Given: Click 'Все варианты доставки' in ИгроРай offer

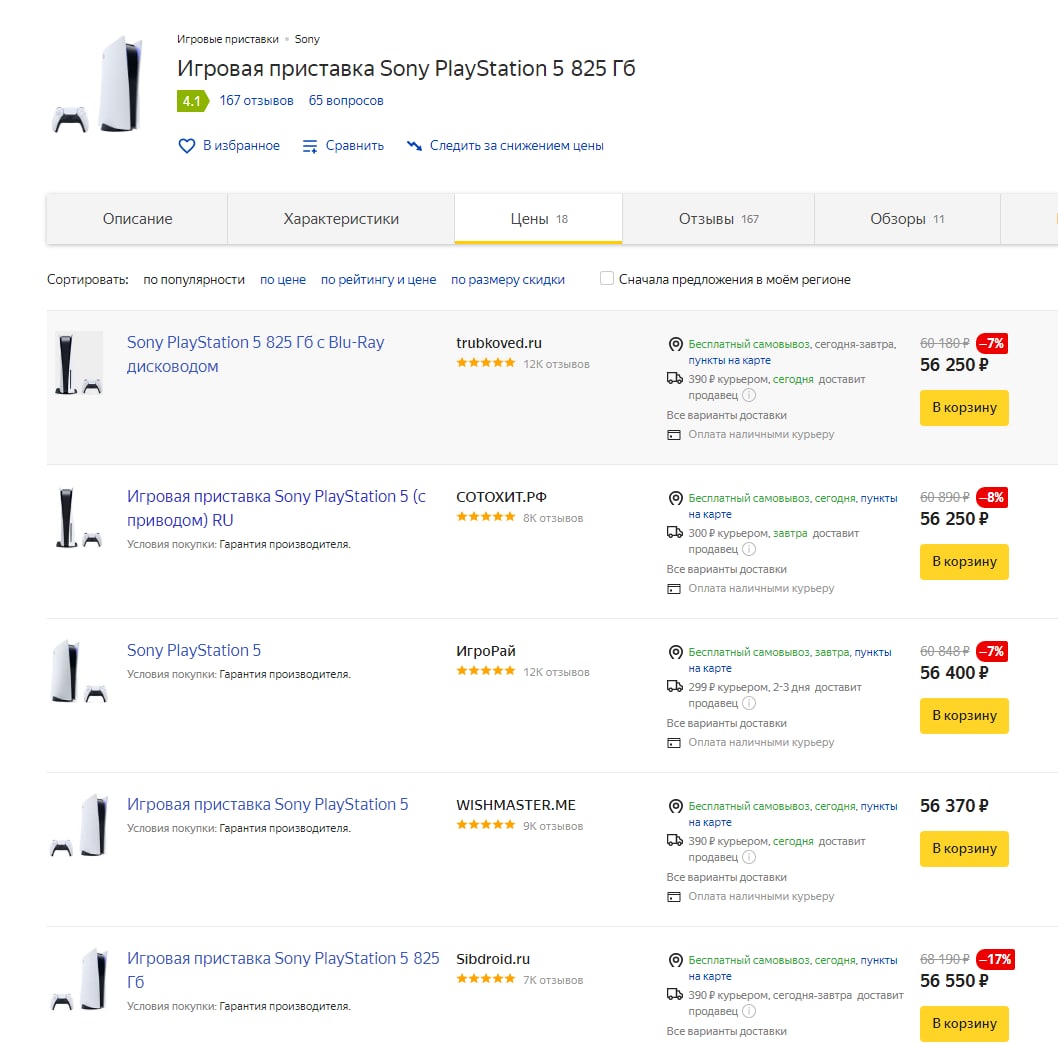Looking at the screenshot, I should [726, 723].
